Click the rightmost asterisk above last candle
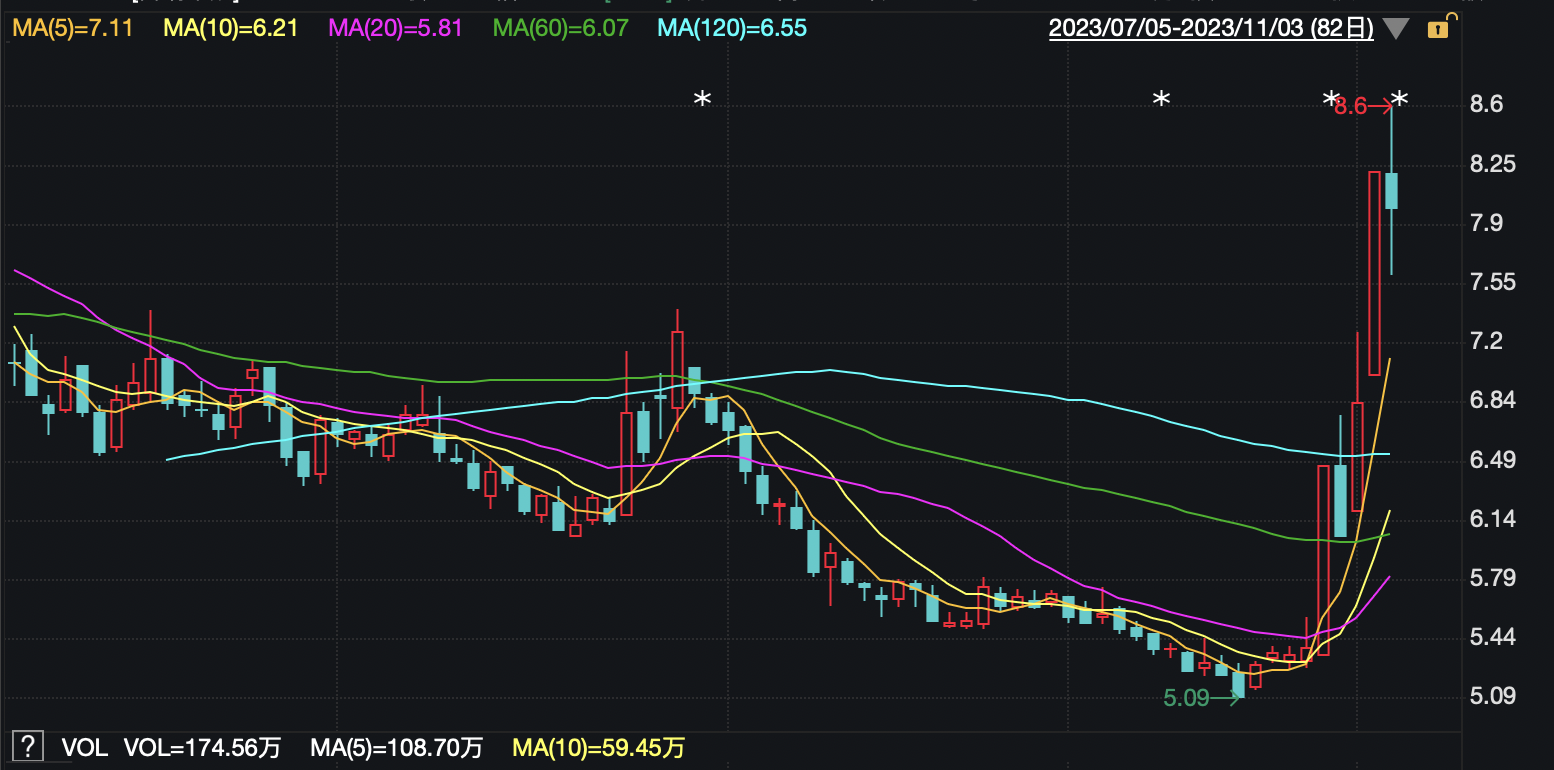Viewport: 1554px width, 770px height. click(1400, 100)
